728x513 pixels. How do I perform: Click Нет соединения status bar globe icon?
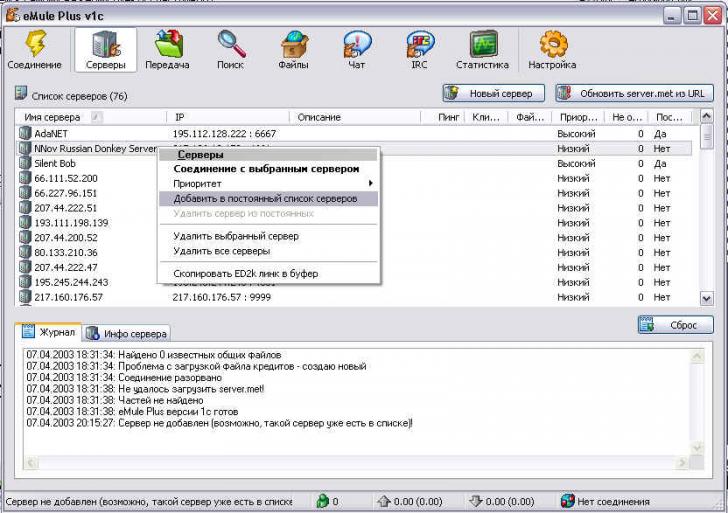click(567, 501)
